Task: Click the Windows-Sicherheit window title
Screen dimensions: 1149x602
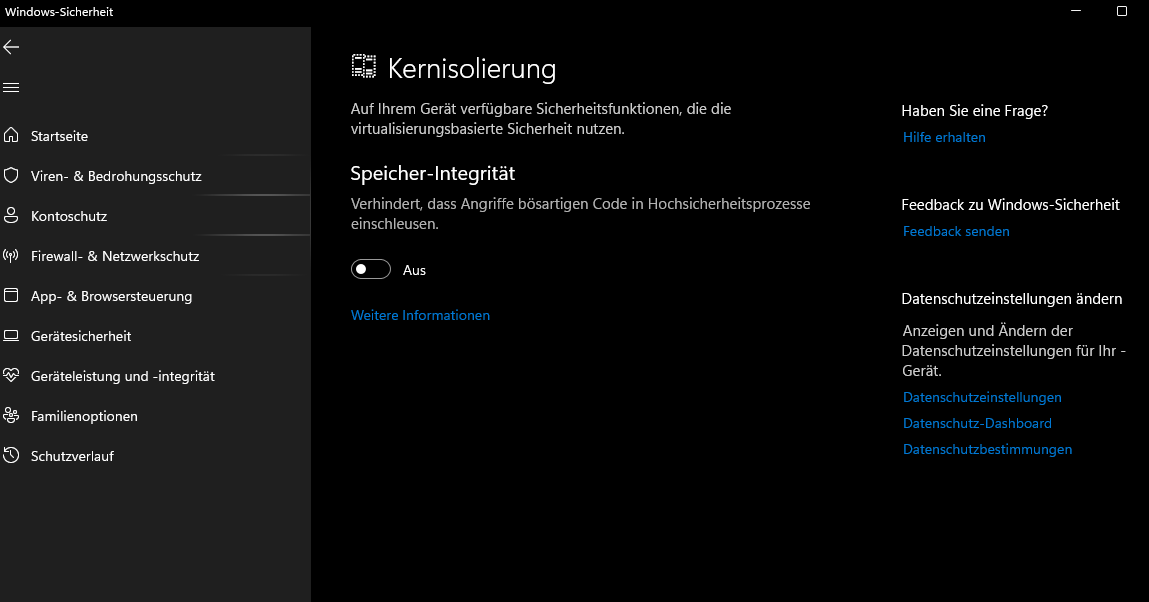Action: (x=59, y=12)
